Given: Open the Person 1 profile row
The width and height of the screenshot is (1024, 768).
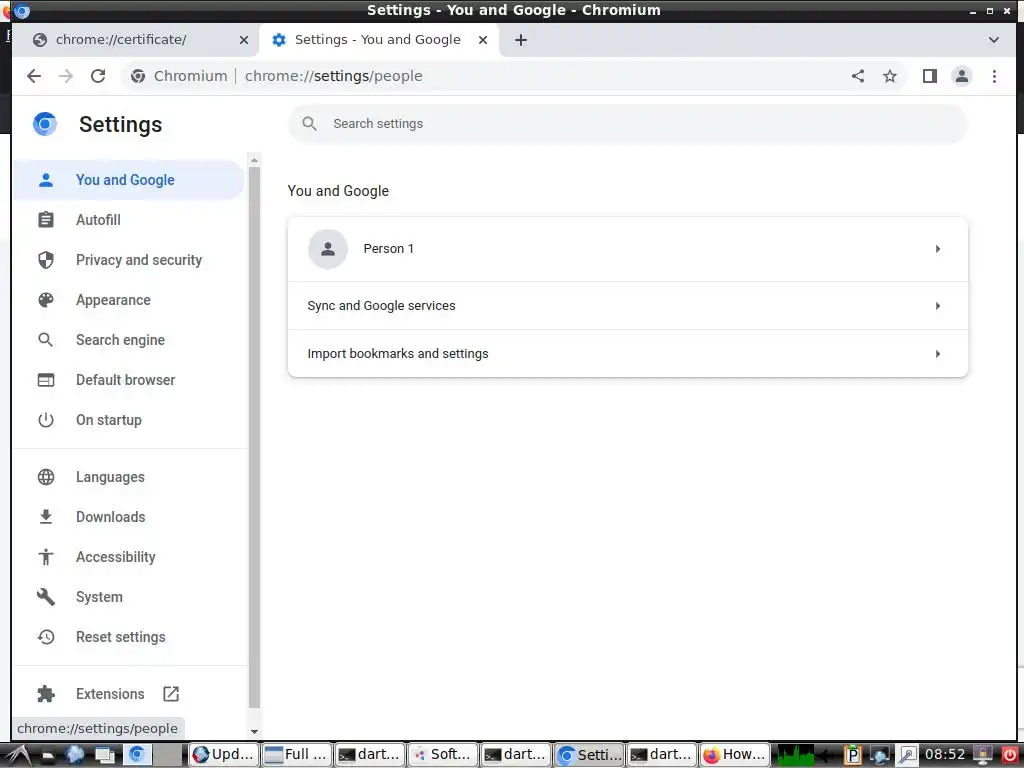Looking at the screenshot, I should point(628,249).
